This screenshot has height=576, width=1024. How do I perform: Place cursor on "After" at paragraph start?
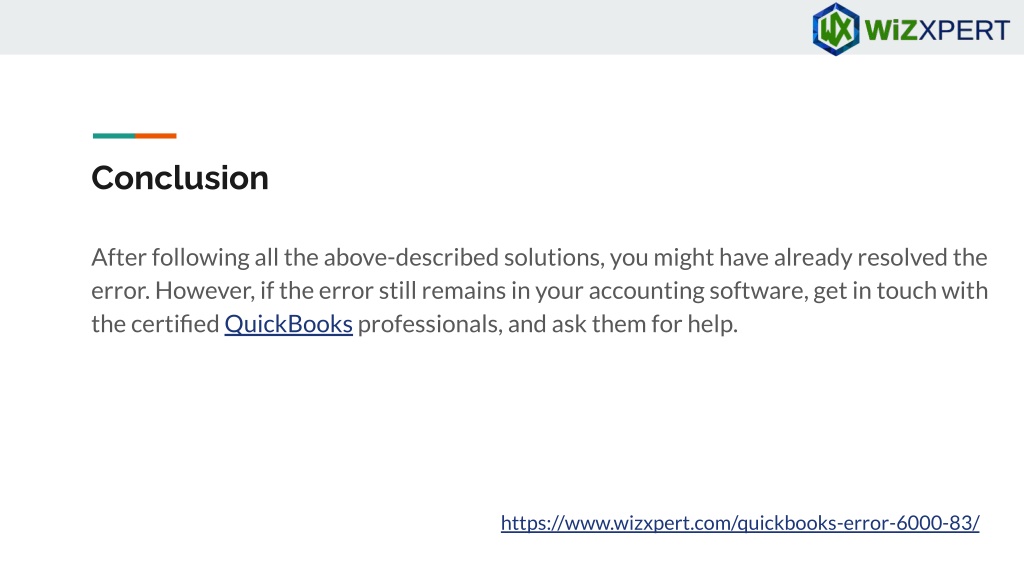click(x=119, y=257)
